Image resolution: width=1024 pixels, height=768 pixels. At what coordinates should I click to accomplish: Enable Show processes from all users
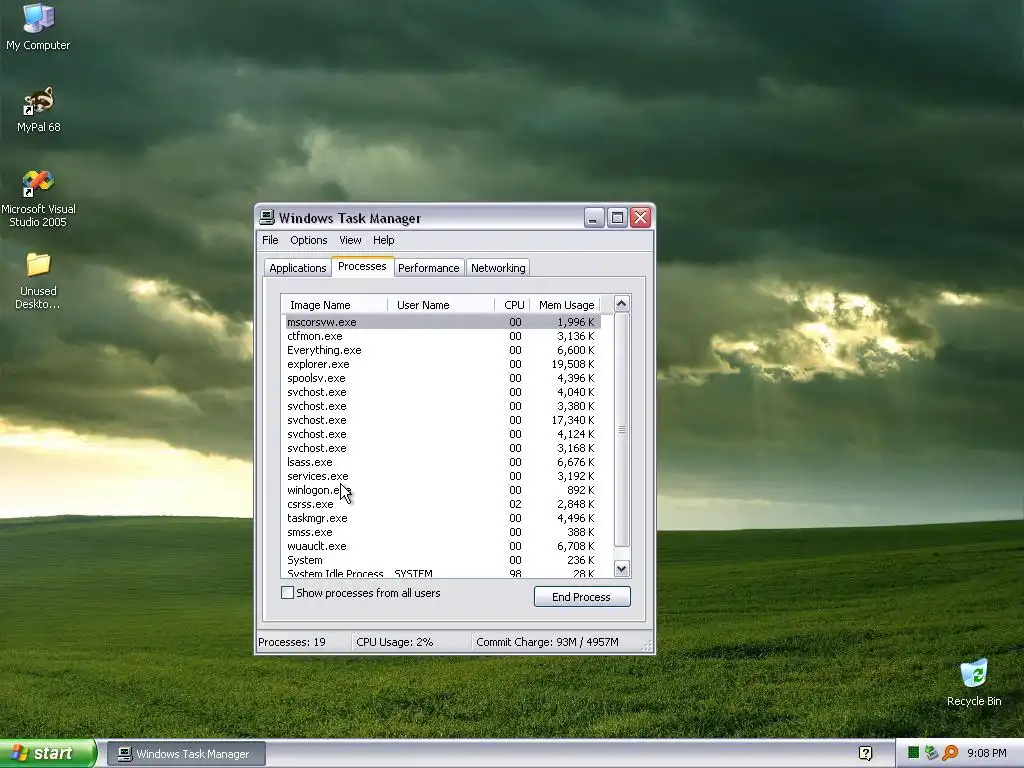coord(287,593)
